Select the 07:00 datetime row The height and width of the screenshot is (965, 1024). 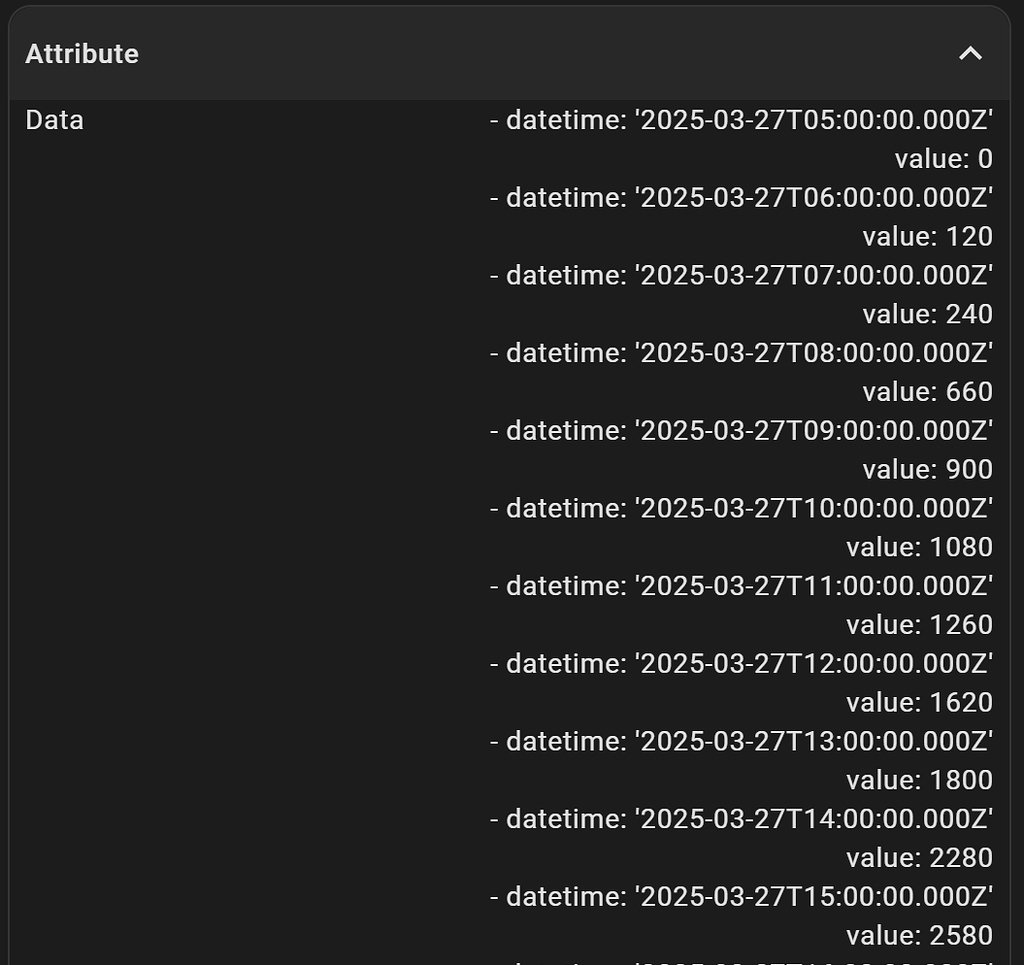741,276
